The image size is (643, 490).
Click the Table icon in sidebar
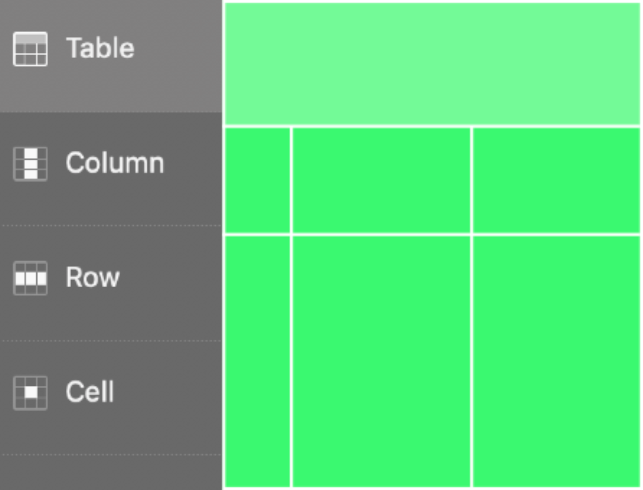(30, 49)
